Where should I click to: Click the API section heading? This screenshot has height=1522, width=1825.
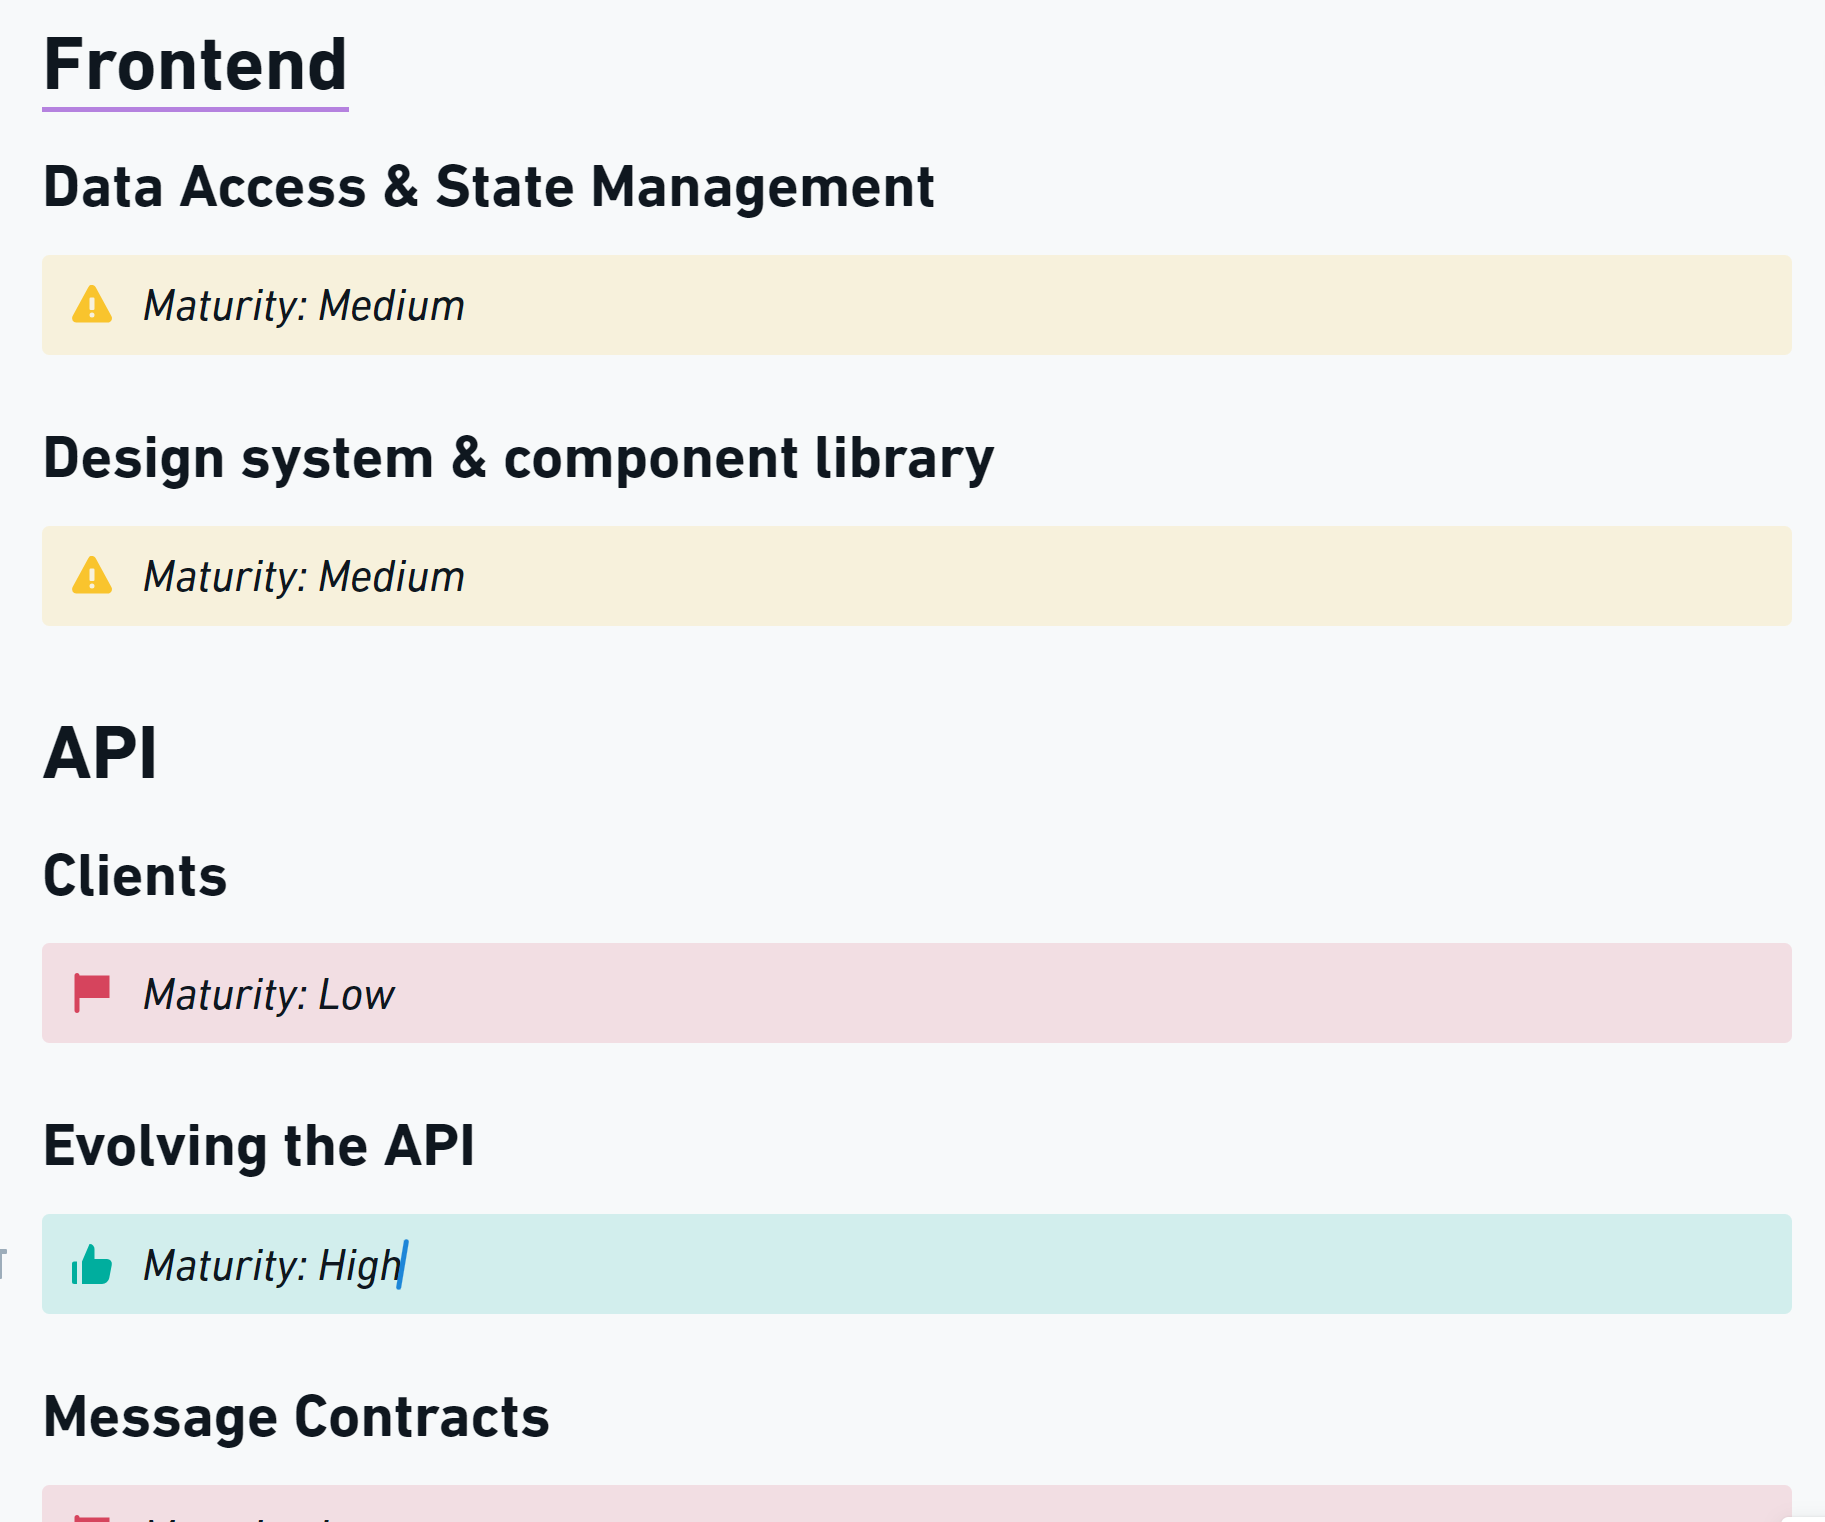(x=100, y=753)
